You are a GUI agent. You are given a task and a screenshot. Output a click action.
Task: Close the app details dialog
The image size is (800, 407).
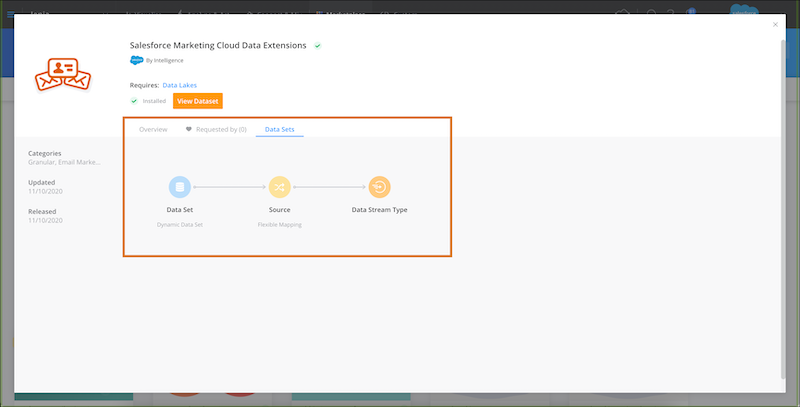pos(775,24)
